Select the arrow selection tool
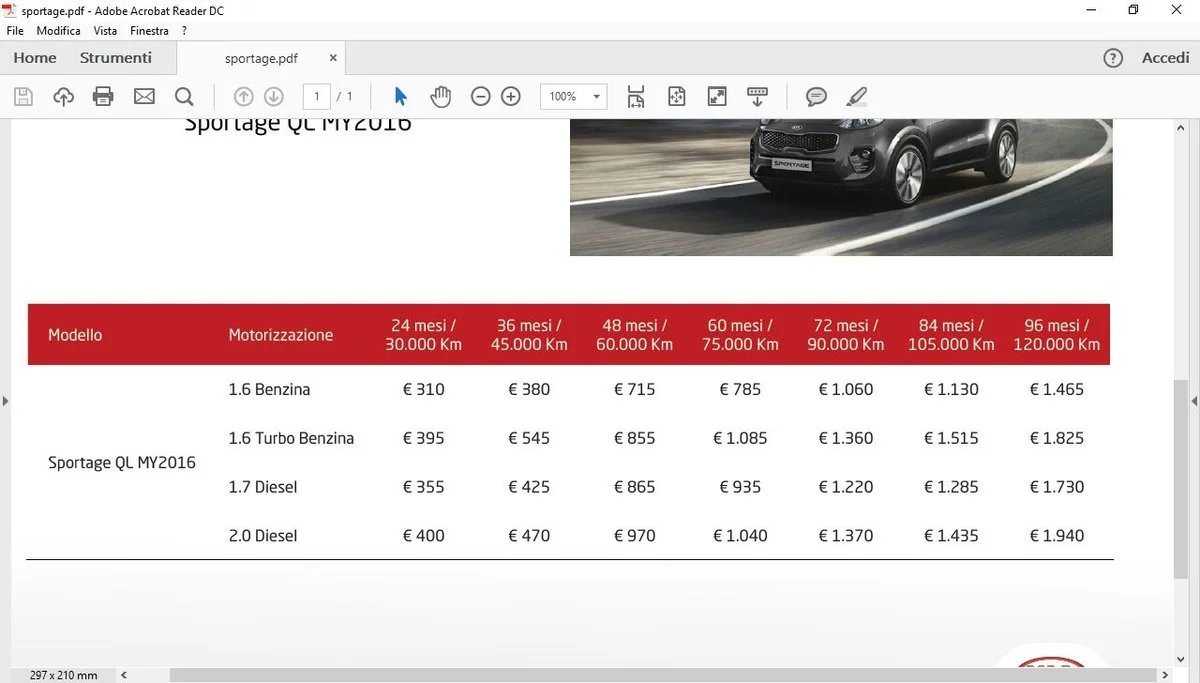This screenshot has width=1200, height=683. click(x=401, y=97)
